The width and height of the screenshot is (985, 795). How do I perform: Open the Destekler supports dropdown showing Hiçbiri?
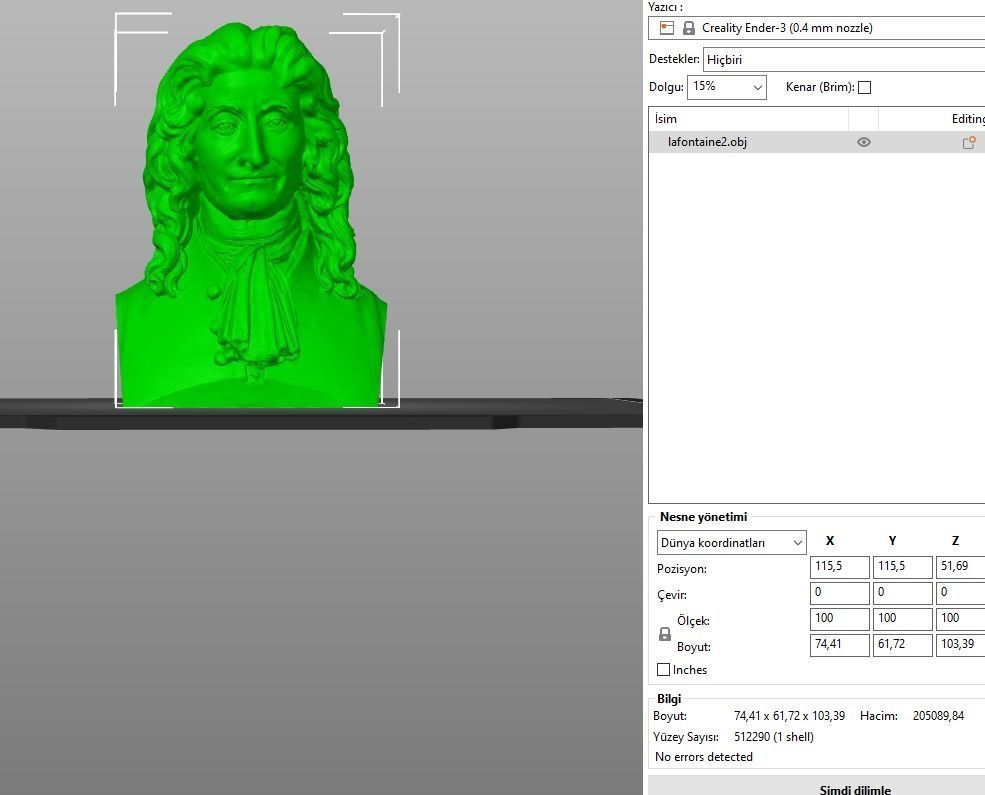(x=844, y=60)
